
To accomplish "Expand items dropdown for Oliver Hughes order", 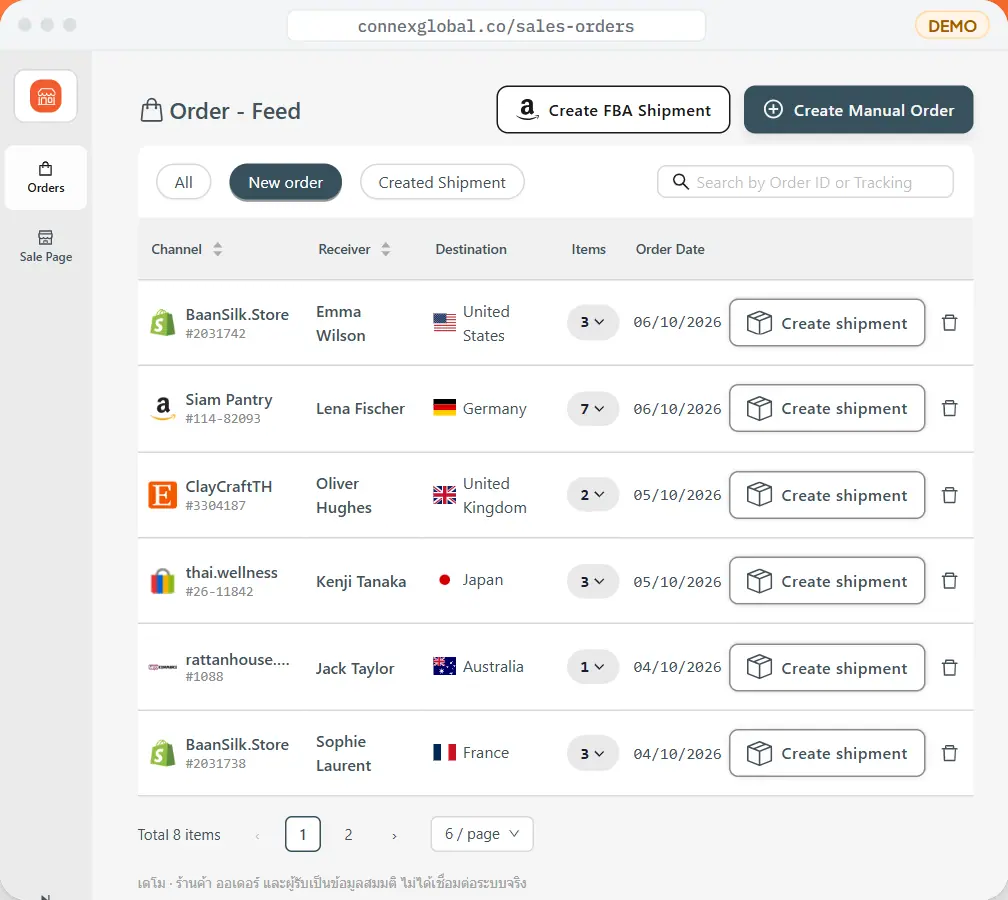I will pos(592,495).
